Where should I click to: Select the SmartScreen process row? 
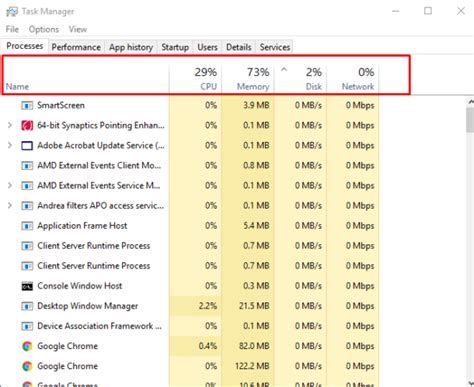pos(190,106)
